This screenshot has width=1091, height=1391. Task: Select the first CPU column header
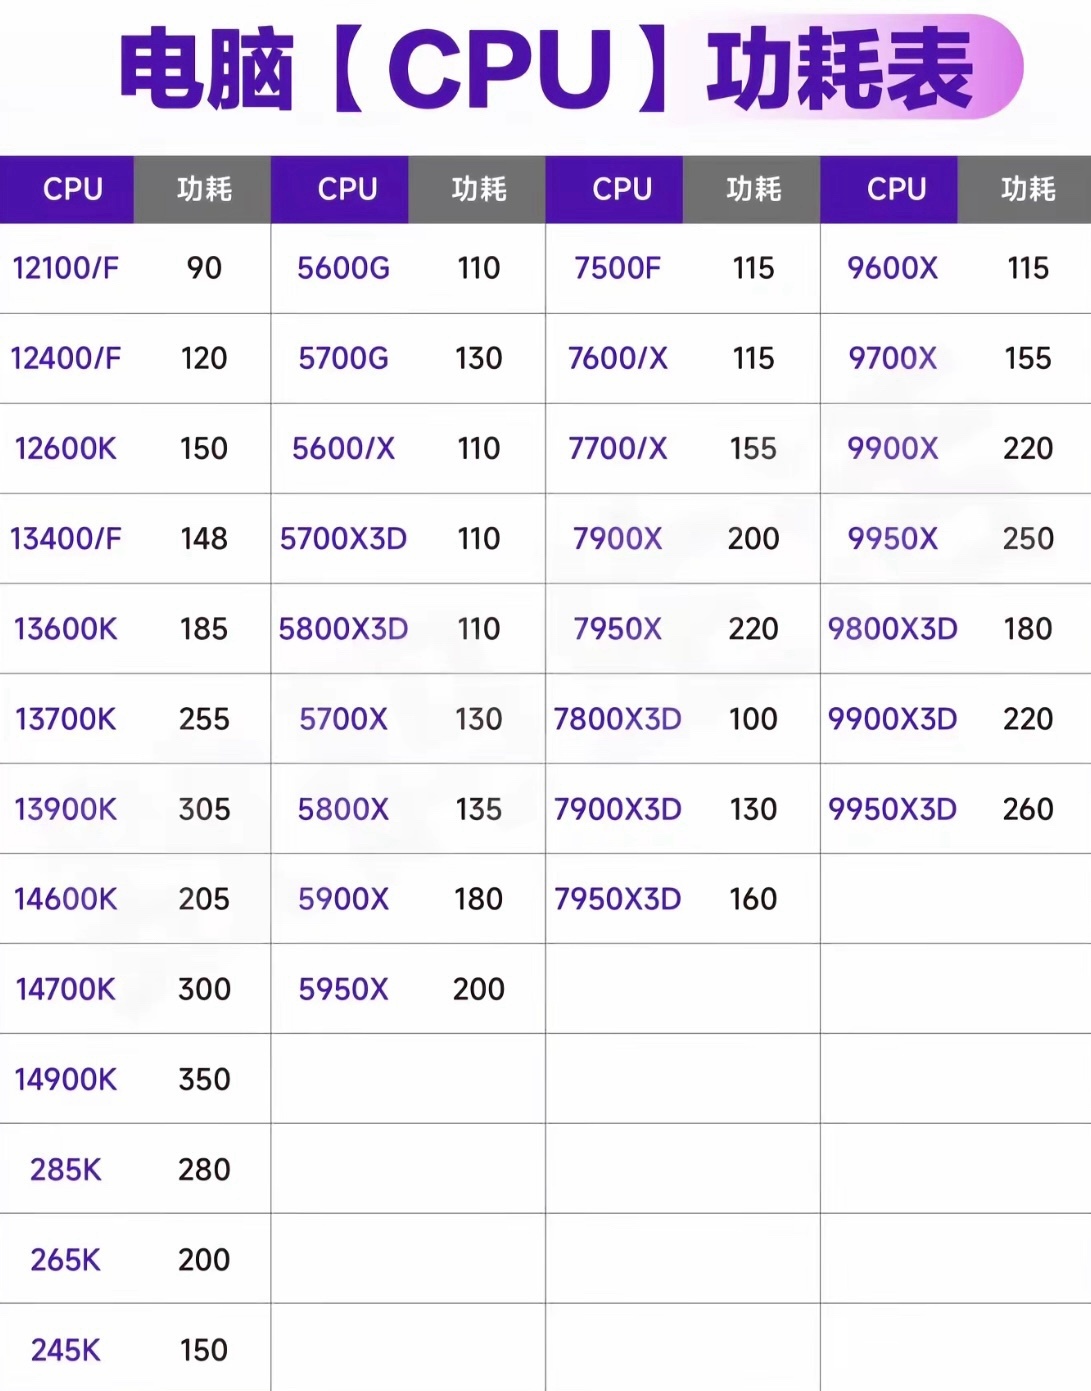[x=72, y=189]
